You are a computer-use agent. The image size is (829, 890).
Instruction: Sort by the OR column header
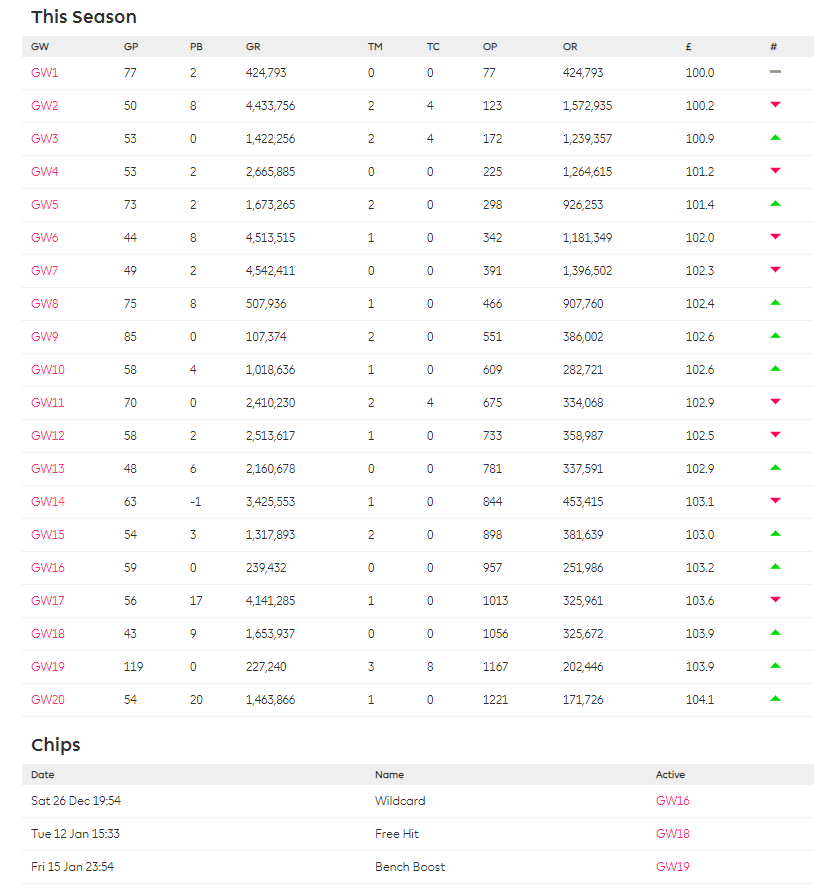[x=570, y=46]
